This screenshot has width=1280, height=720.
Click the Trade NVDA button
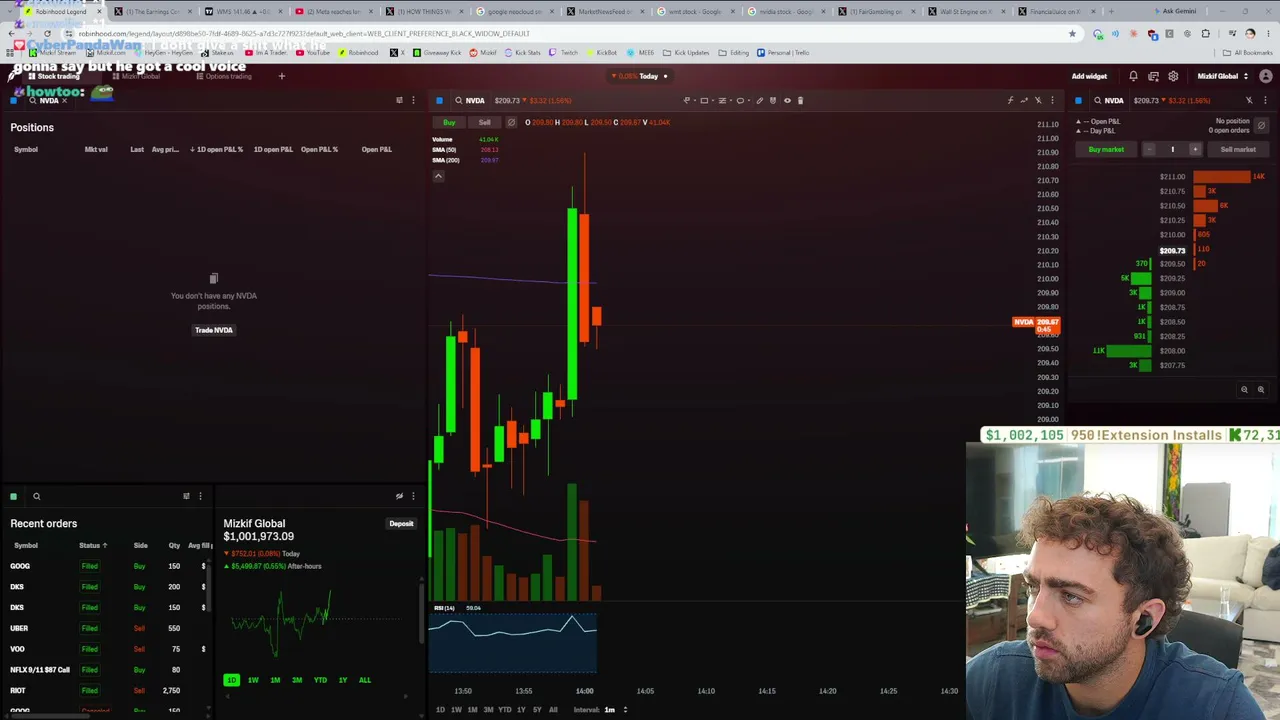click(213, 330)
